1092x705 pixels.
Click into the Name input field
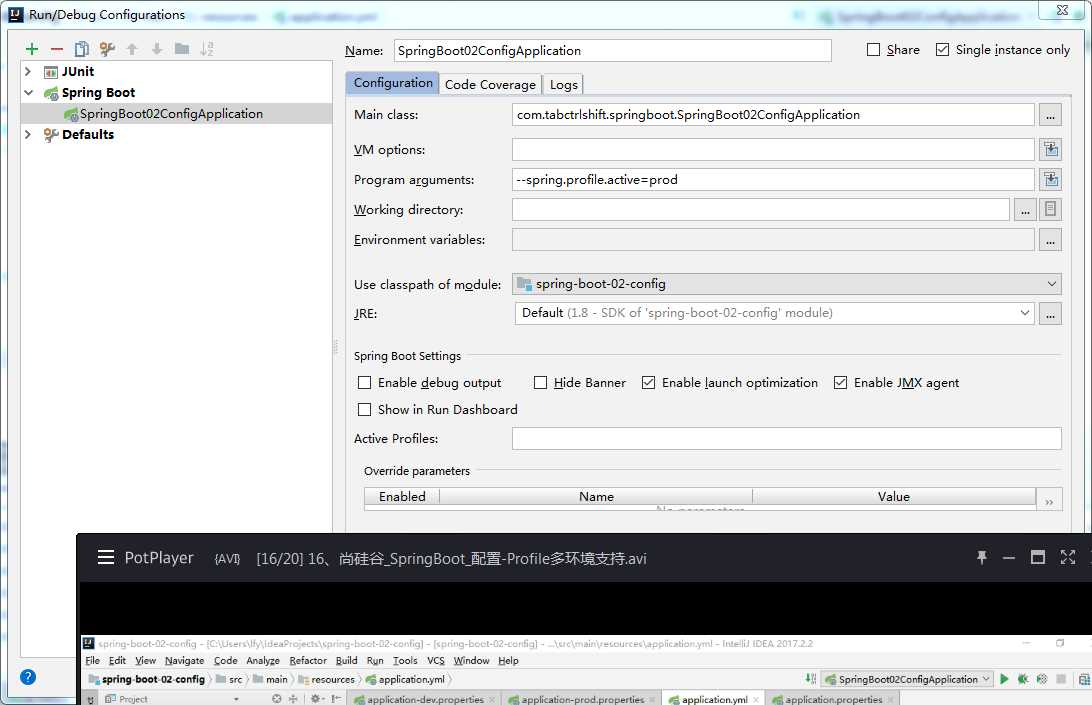612,50
